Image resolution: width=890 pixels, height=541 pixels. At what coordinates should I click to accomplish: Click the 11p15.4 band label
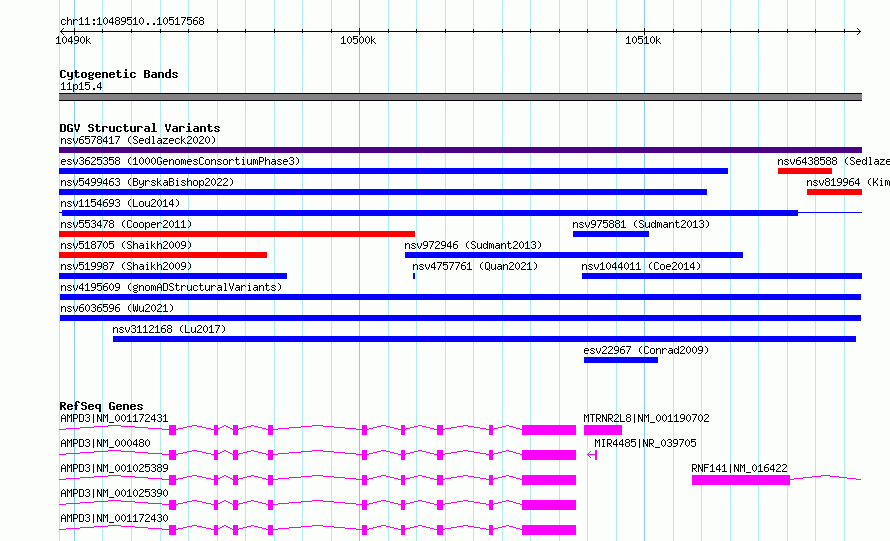[x=81, y=86]
